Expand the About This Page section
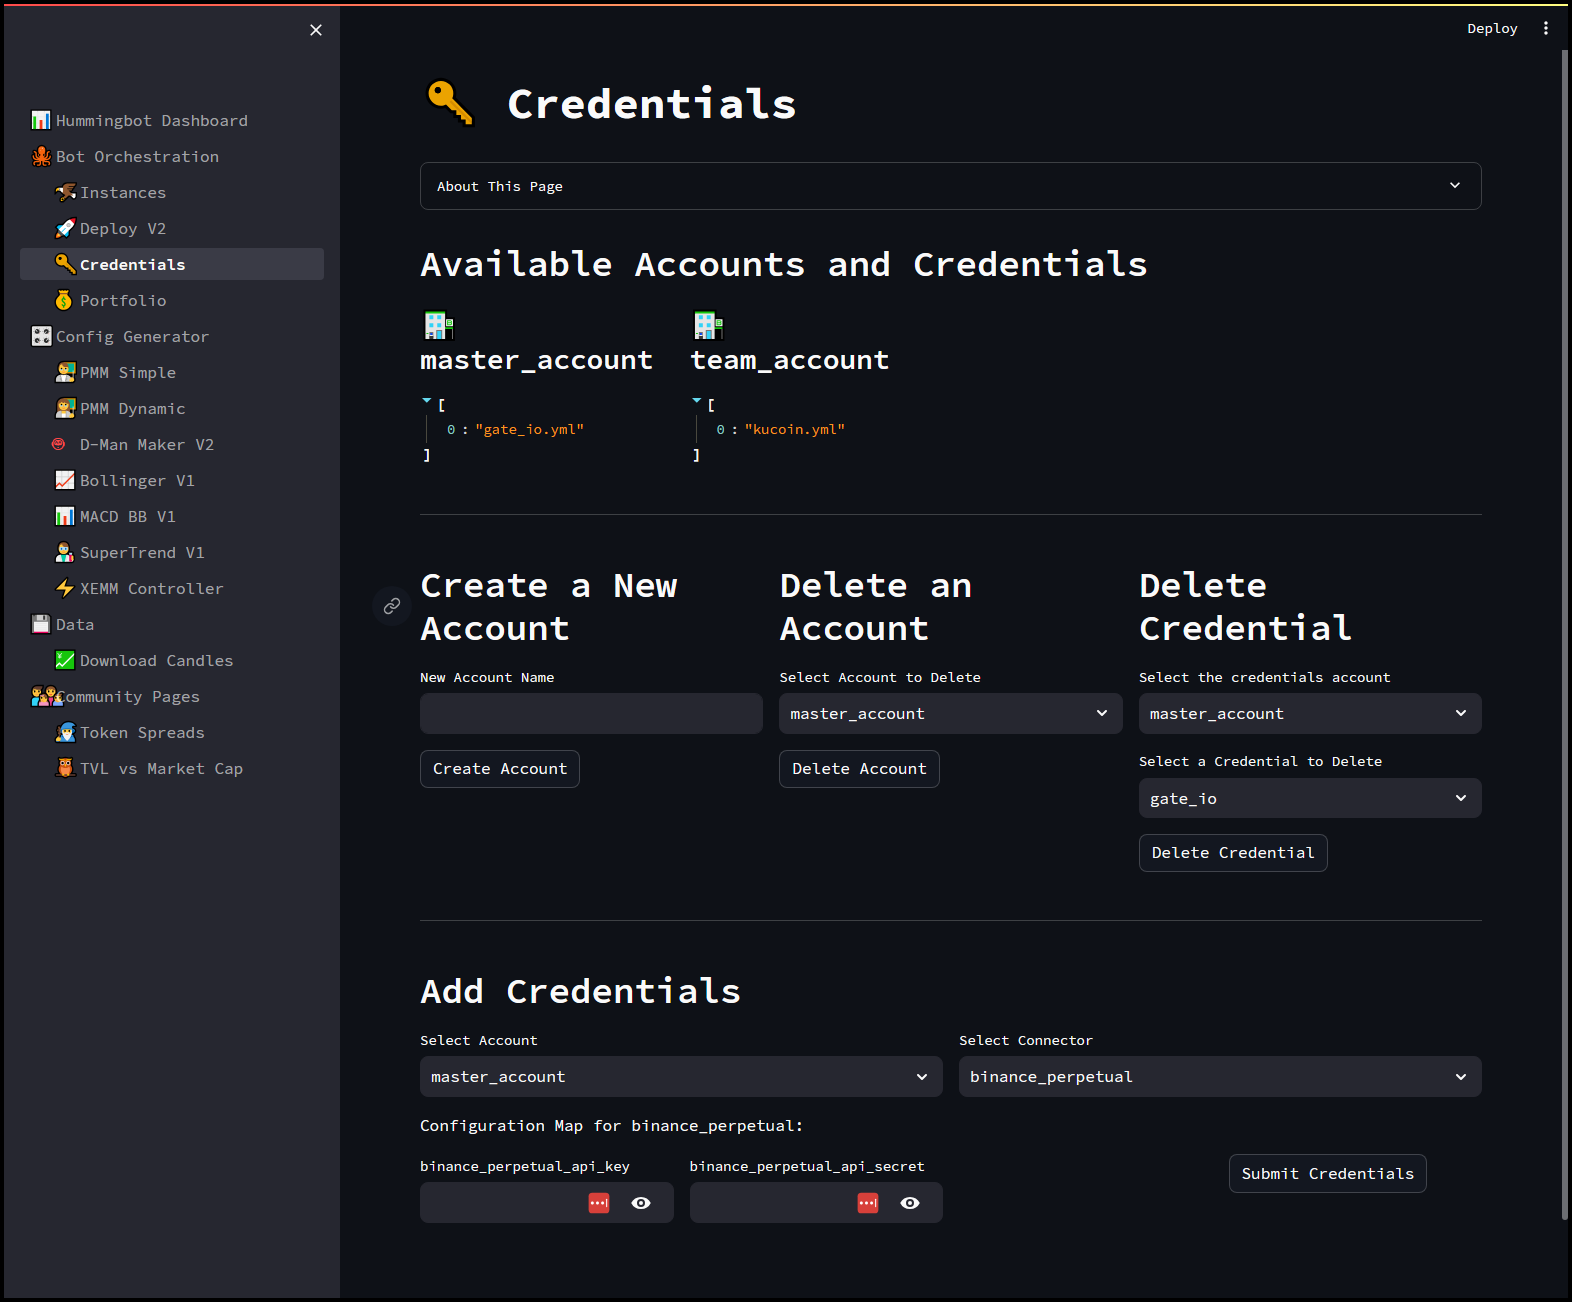 point(950,186)
